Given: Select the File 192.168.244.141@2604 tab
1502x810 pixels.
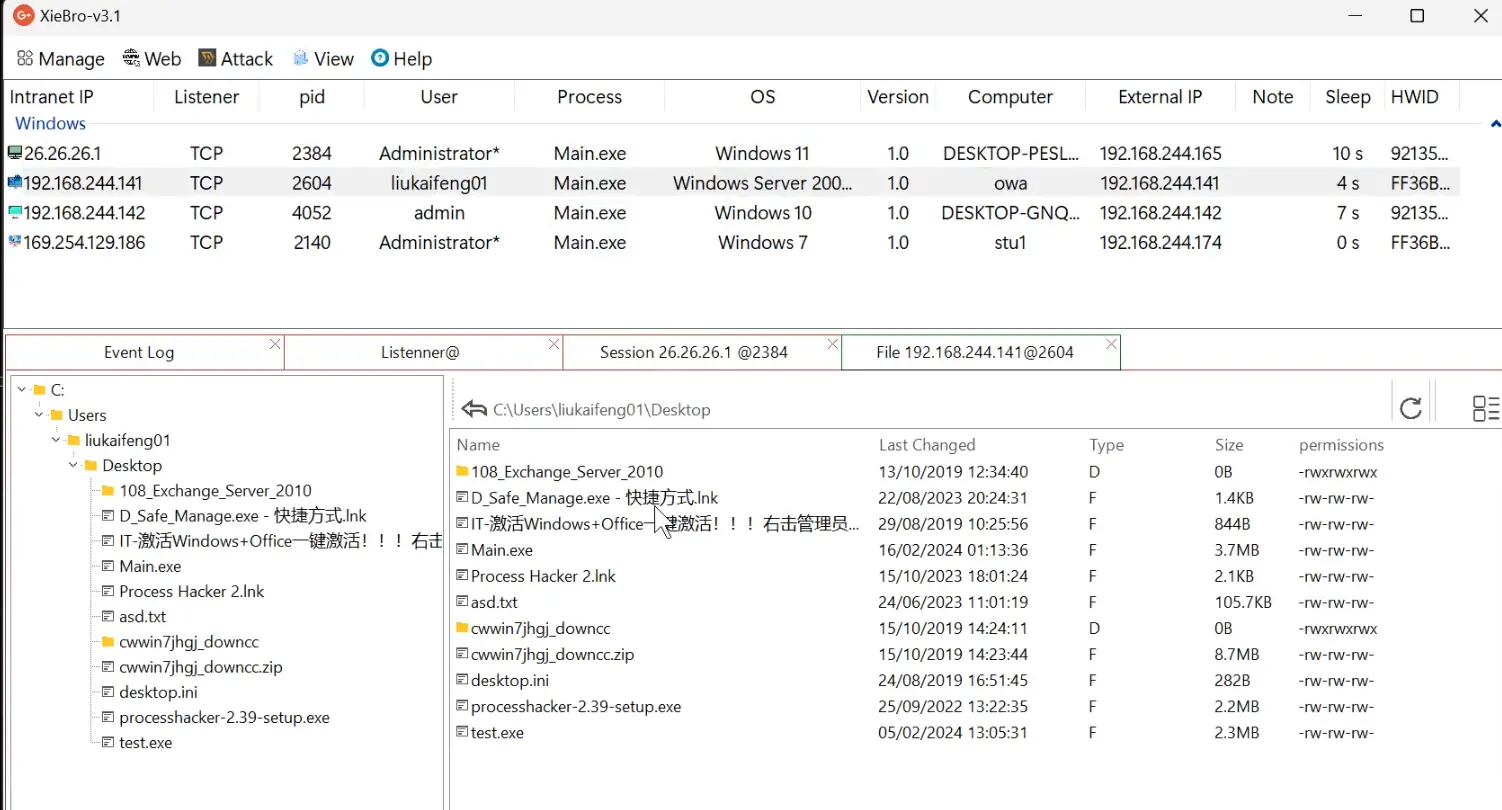Looking at the screenshot, I should point(975,352).
